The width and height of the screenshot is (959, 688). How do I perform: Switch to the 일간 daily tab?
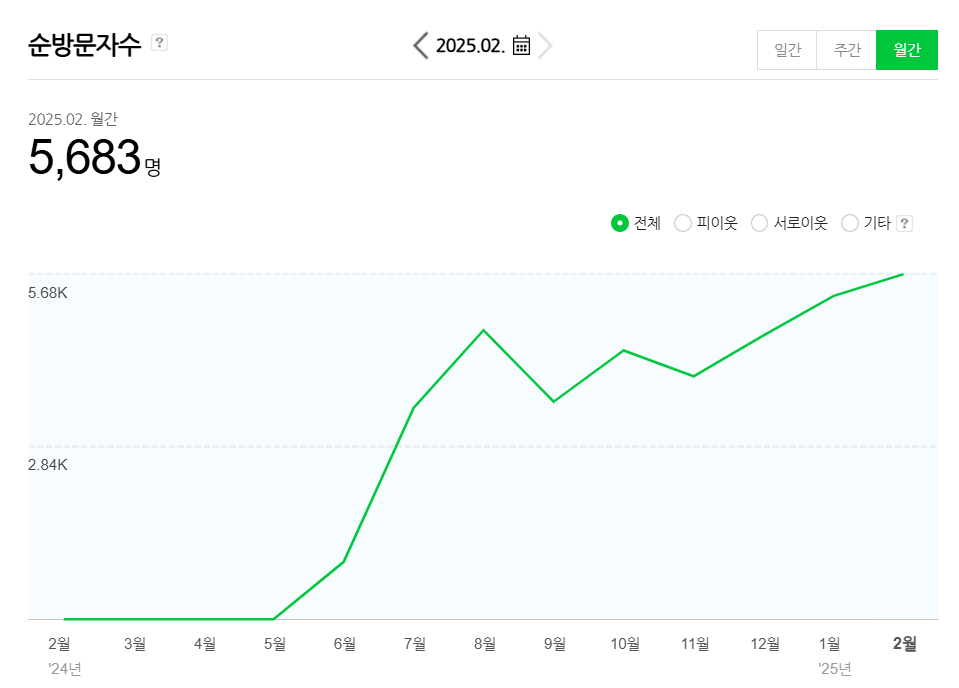click(x=787, y=50)
